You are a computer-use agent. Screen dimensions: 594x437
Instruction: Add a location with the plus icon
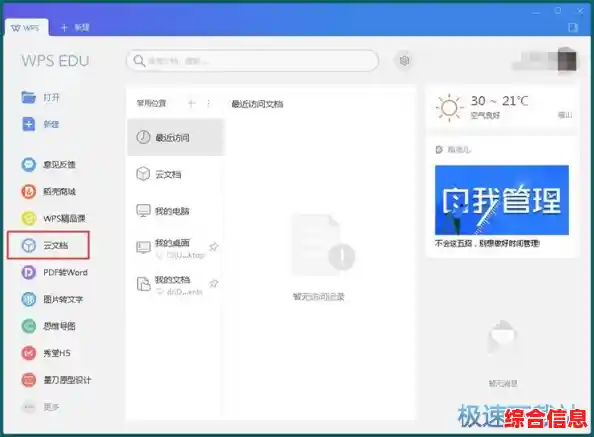[192, 103]
